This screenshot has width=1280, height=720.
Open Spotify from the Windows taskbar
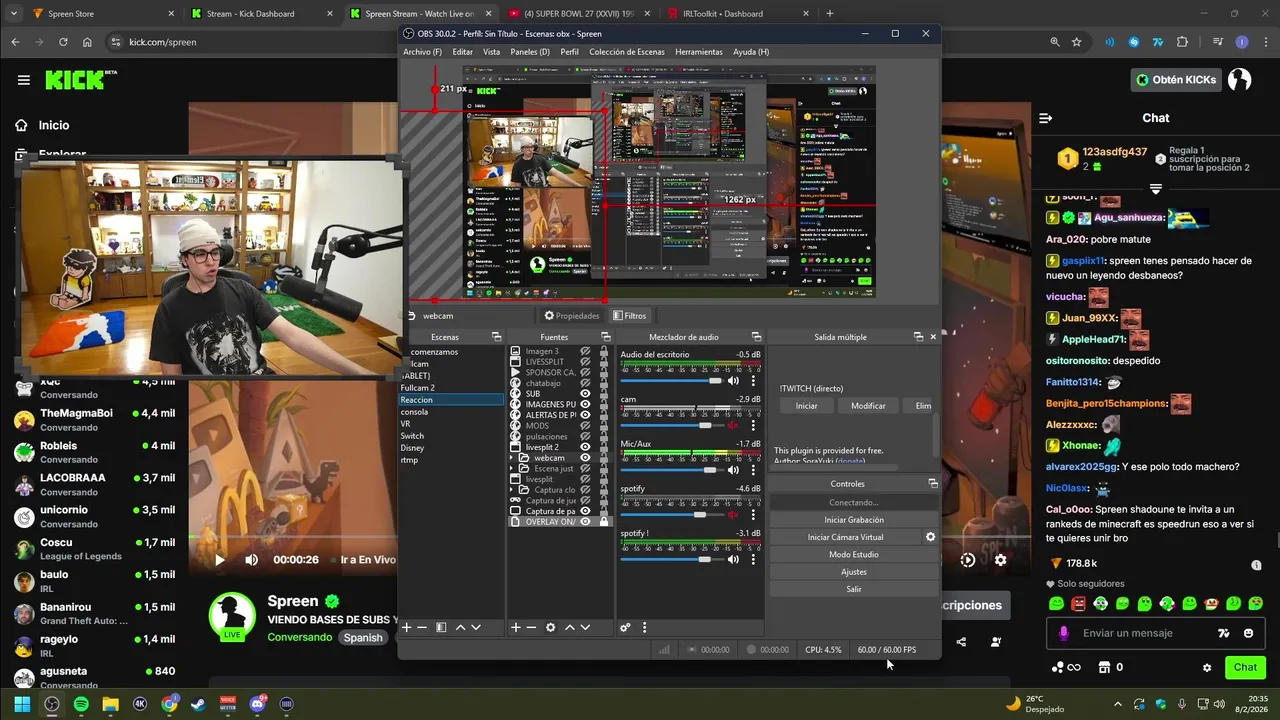click(x=81, y=704)
